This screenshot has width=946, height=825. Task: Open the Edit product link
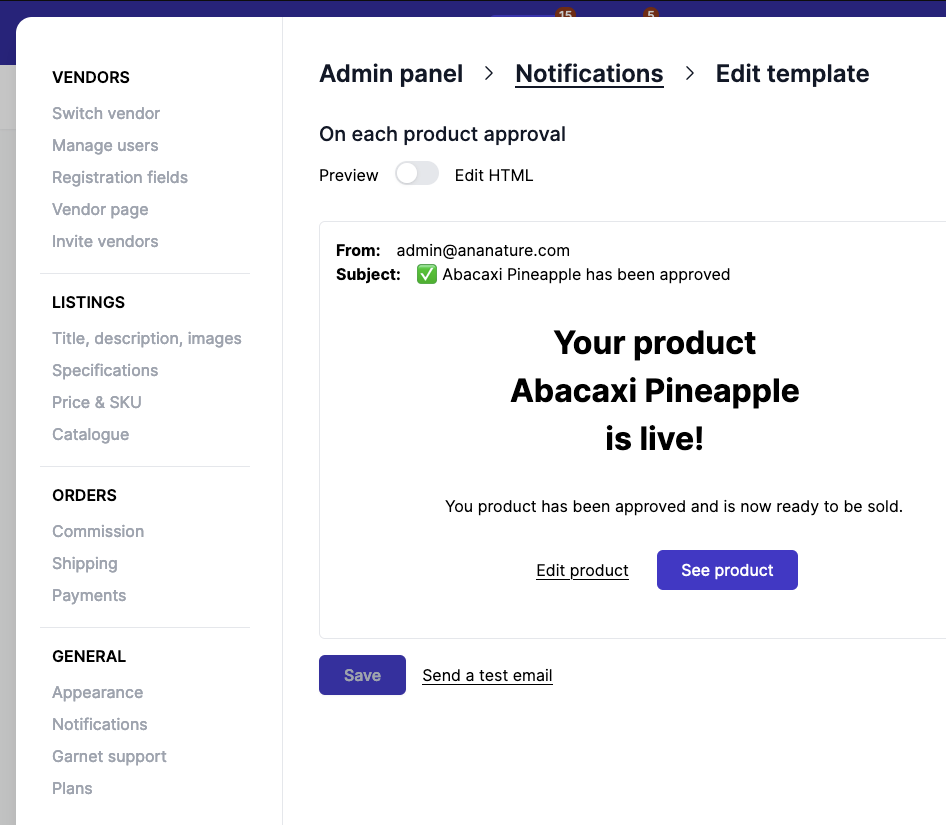pos(582,571)
